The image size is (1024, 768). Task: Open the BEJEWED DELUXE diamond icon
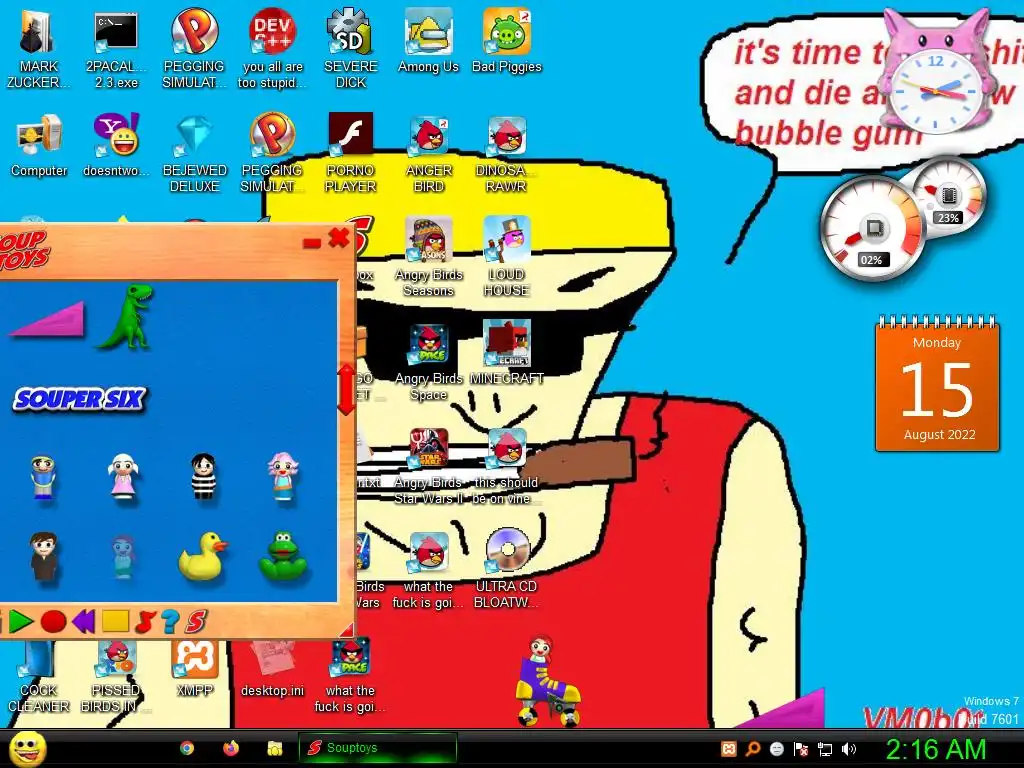(x=194, y=153)
